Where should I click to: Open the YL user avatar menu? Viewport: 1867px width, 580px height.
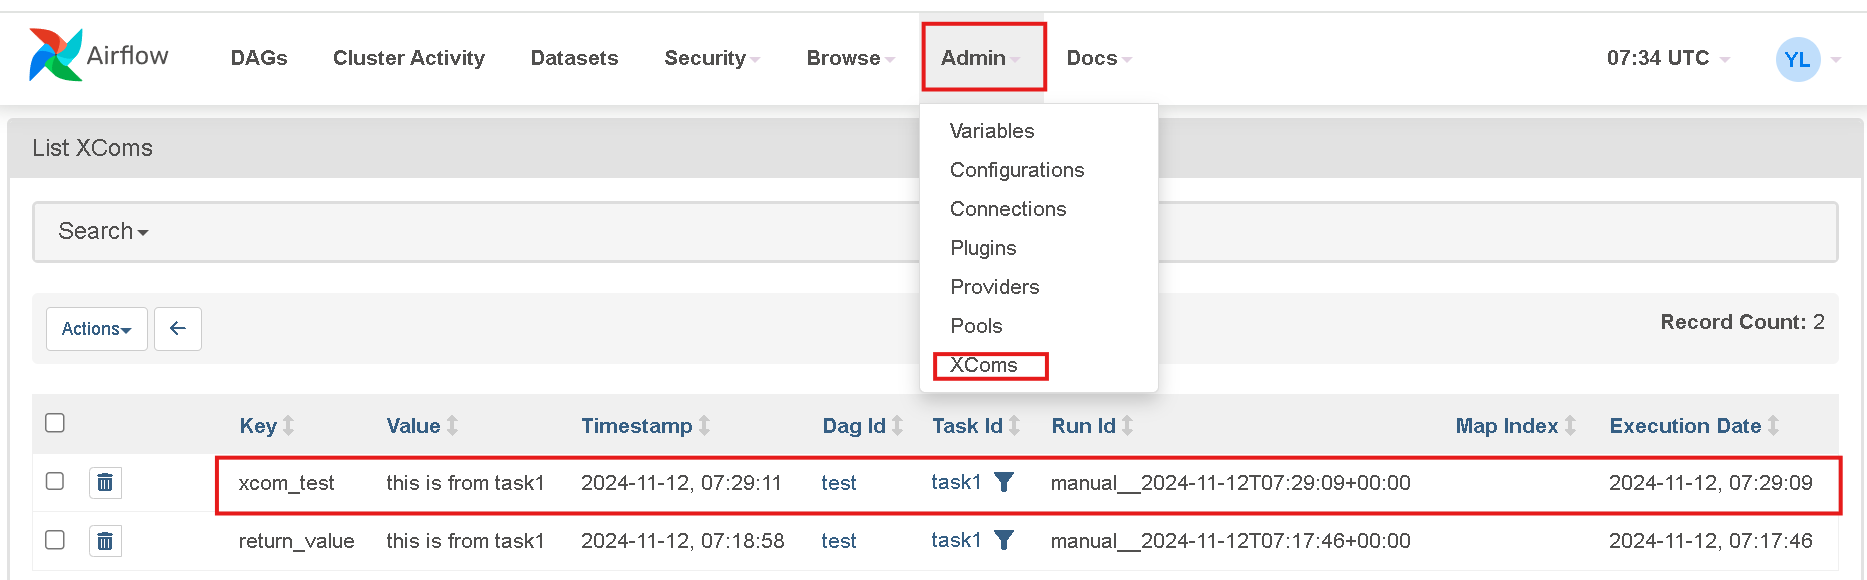coord(1797,59)
